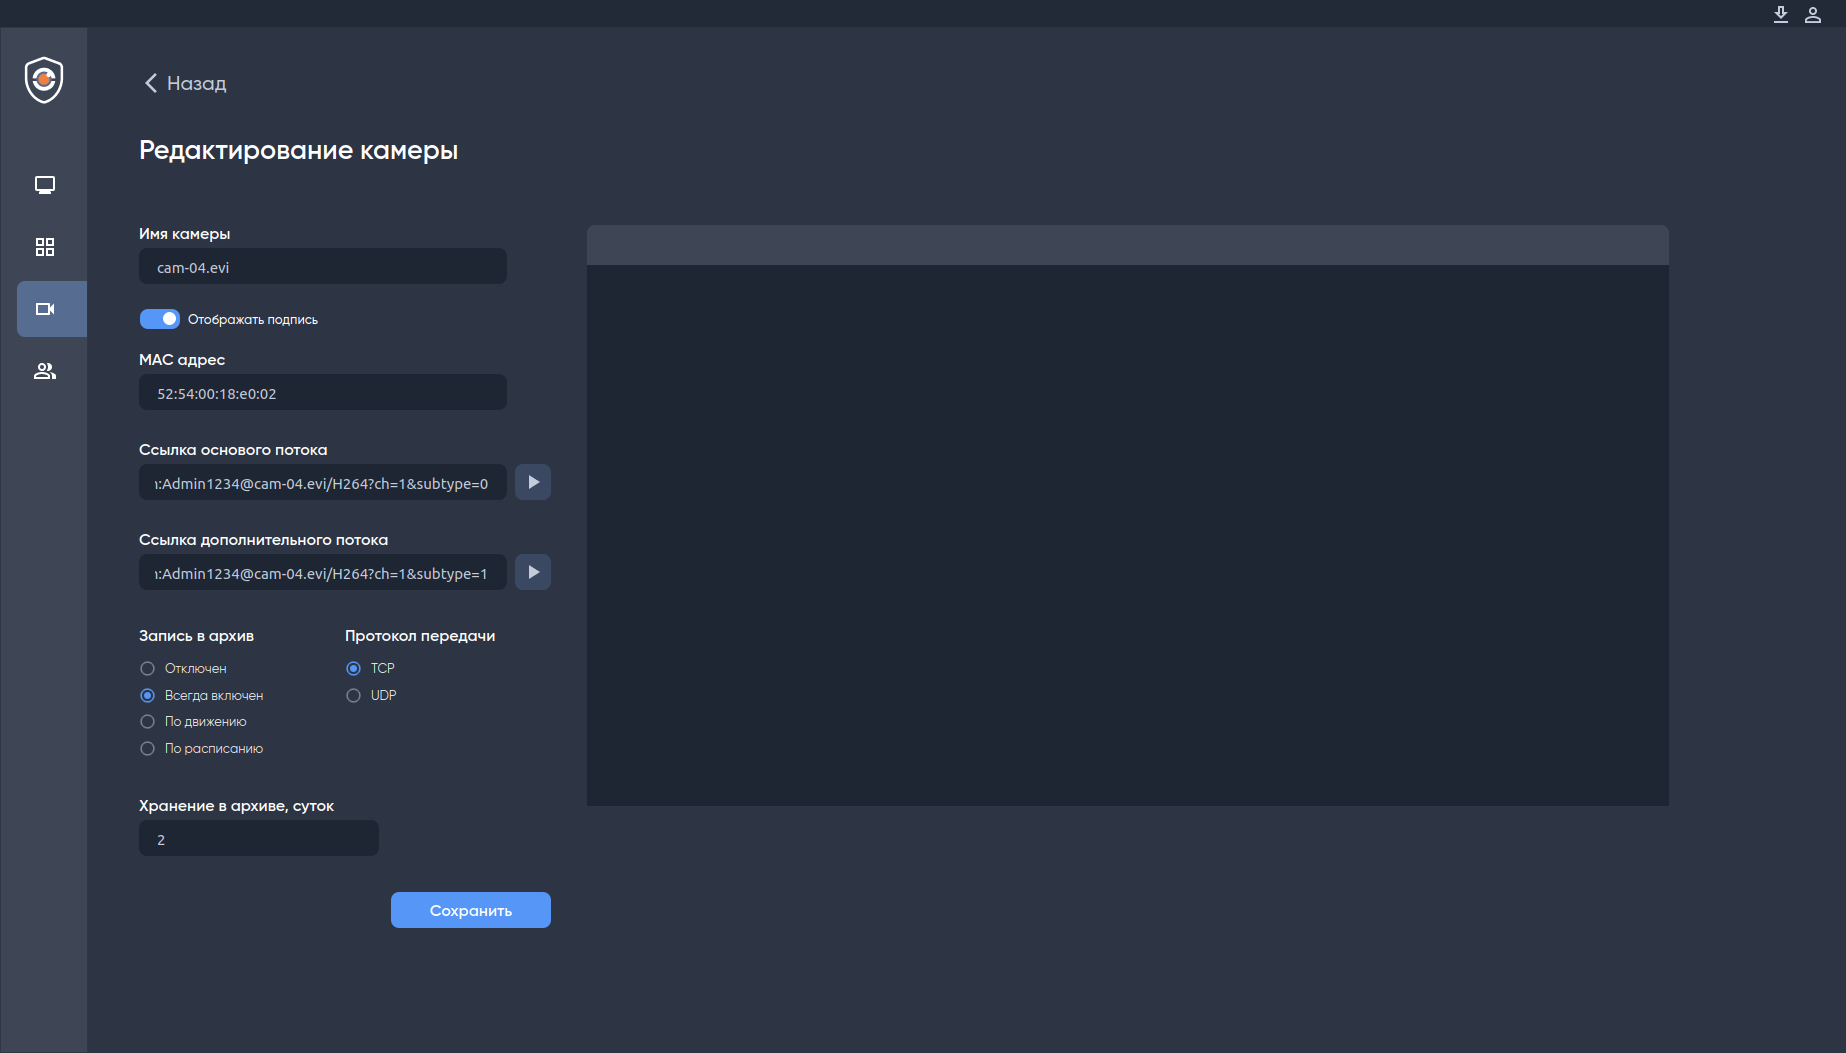Select 'Отключен' archive recording option
Image resolution: width=1846 pixels, height=1053 pixels.
[x=148, y=668]
